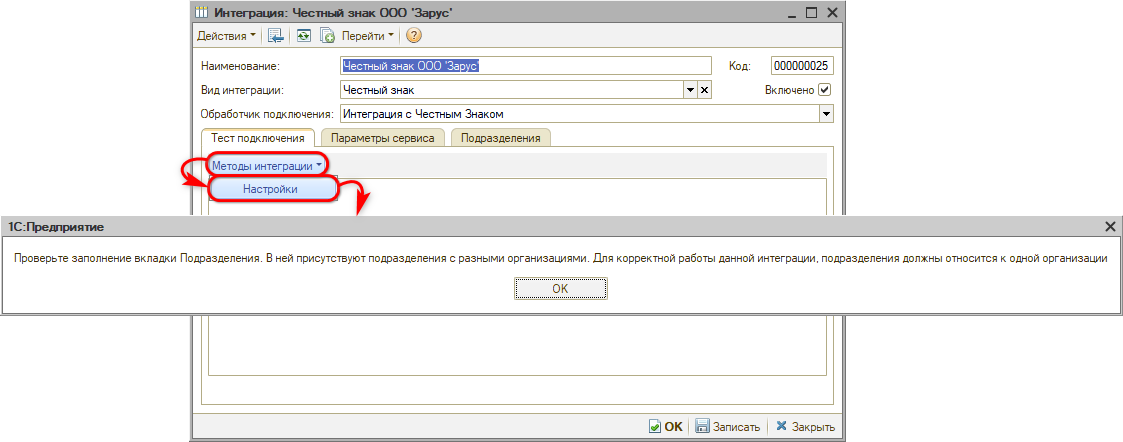Toggle the Включено checkbox
Image resolution: width=1123 pixels, height=442 pixels.
[x=825, y=90]
